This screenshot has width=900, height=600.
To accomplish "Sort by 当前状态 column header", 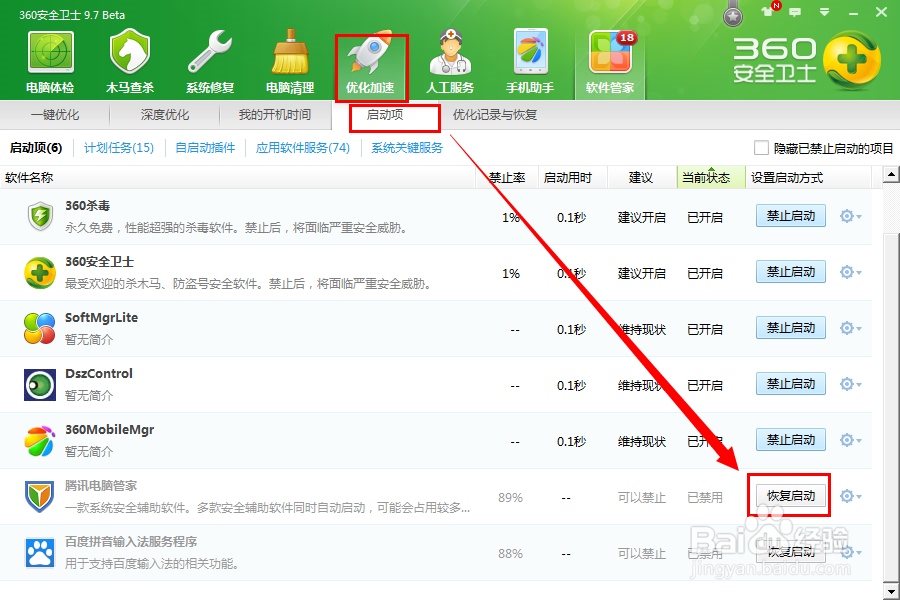I will (711, 177).
